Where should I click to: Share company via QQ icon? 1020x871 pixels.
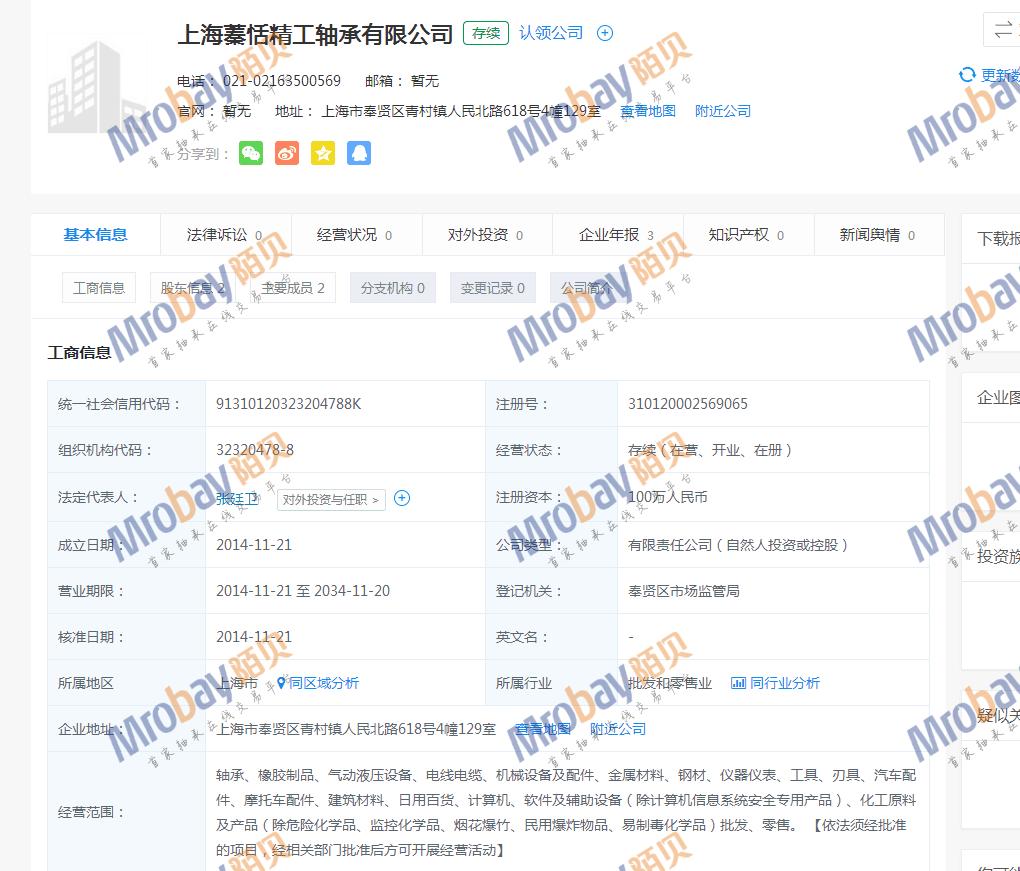(x=359, y=153)
